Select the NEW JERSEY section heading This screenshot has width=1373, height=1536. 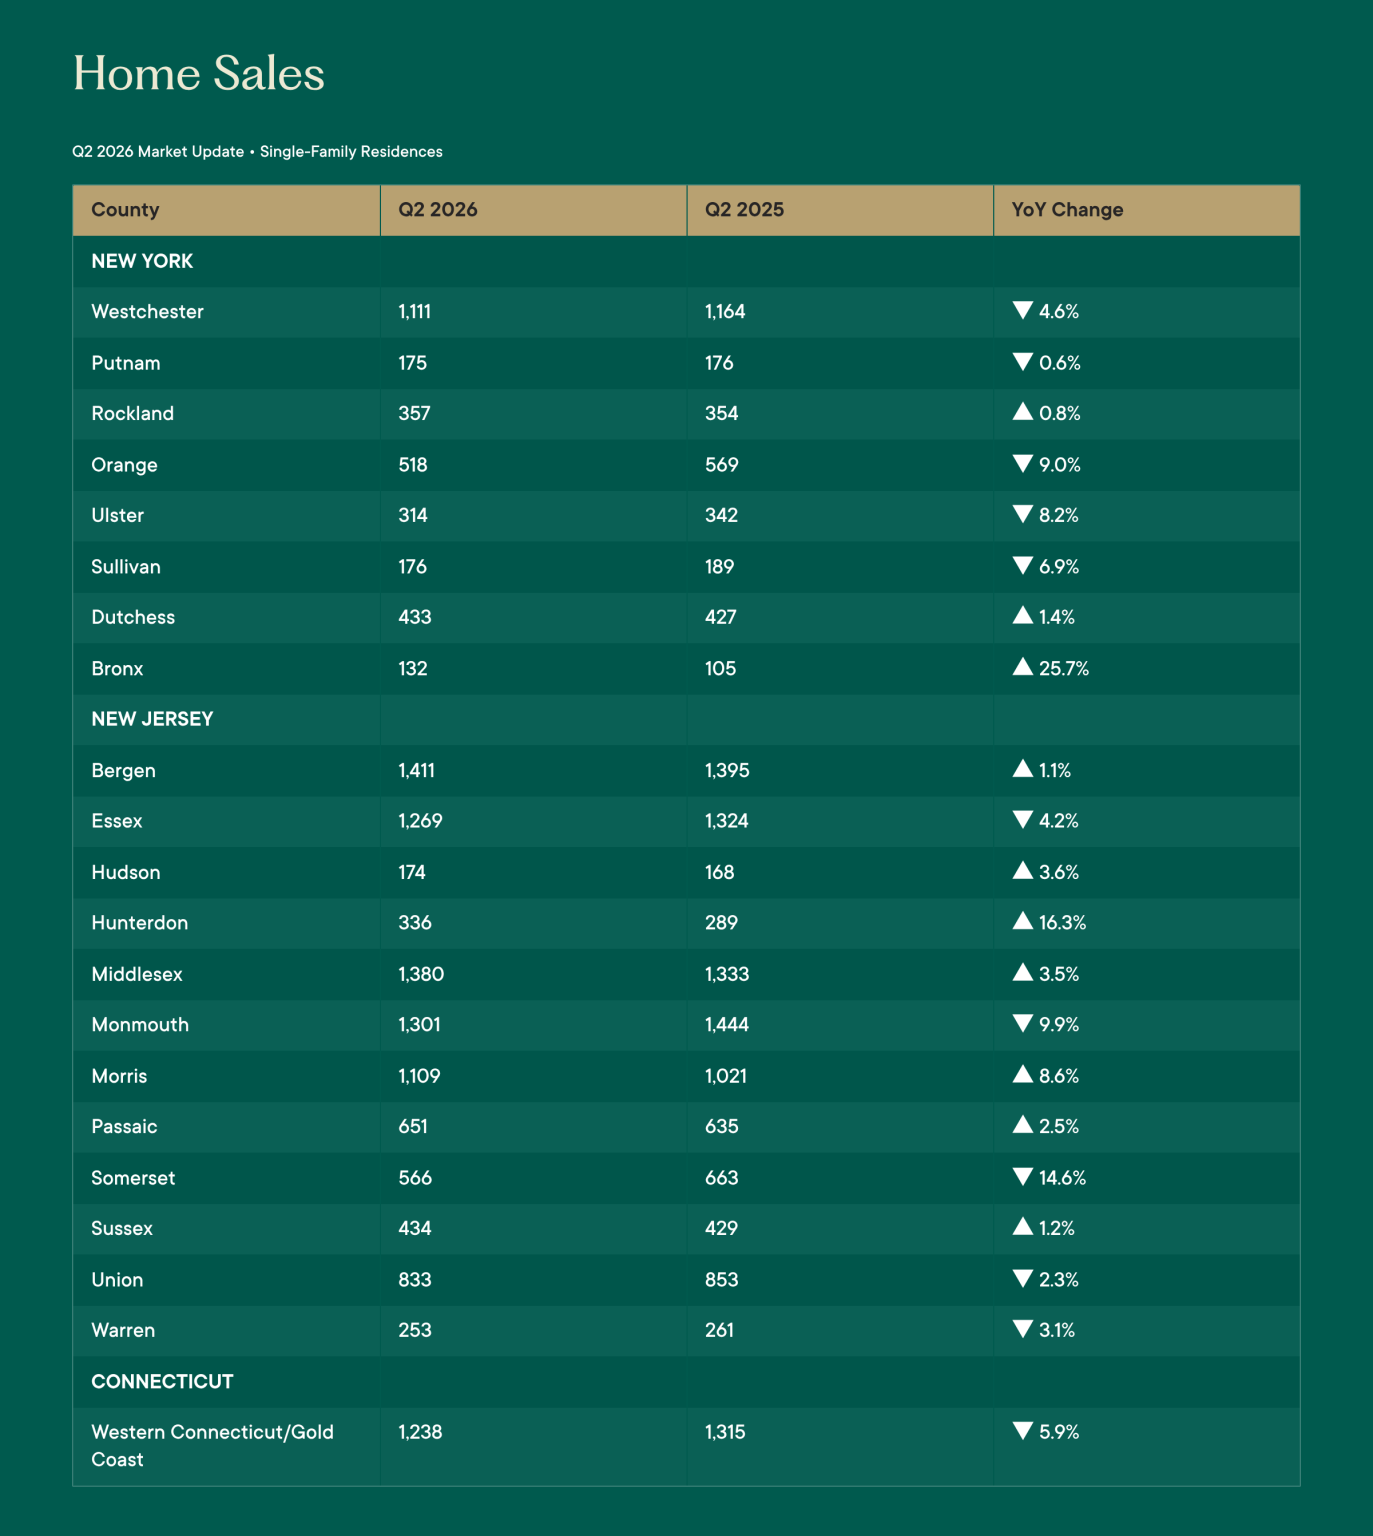click(x=152, y=719)
